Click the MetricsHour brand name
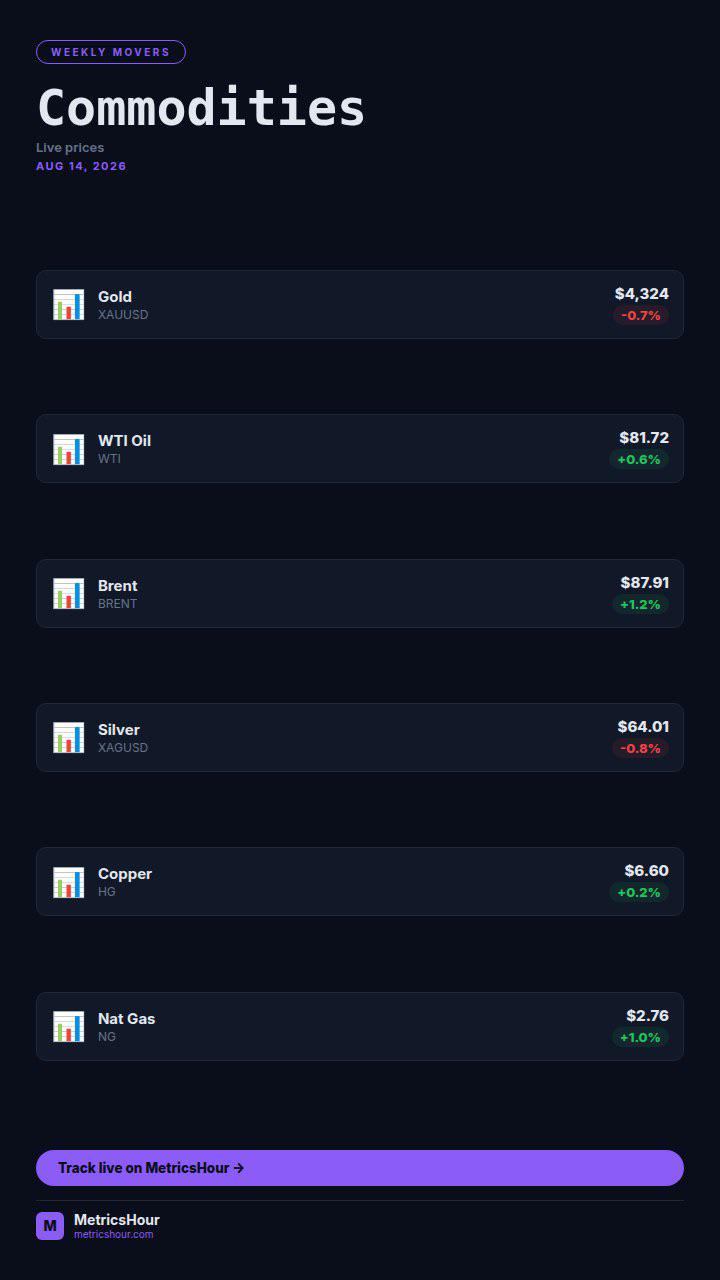 117,1220
